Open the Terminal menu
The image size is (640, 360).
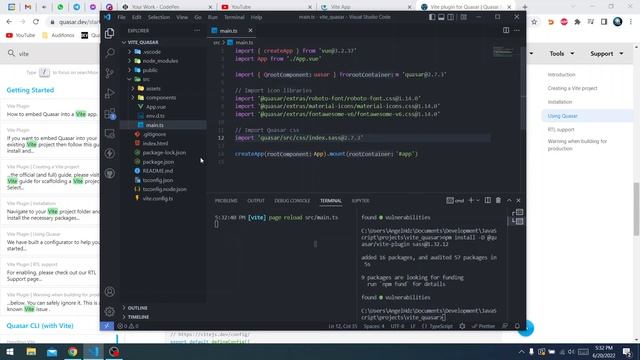[234, 17]
